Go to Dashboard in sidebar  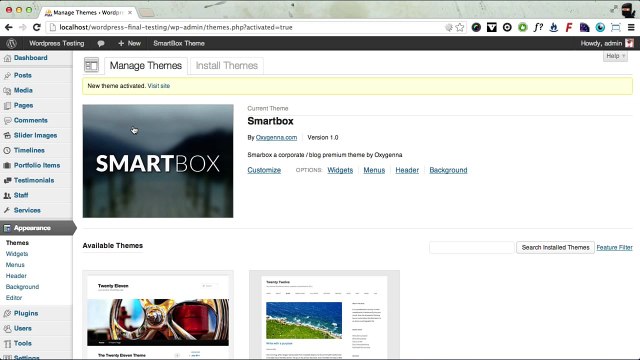click(x=31, y=58)
